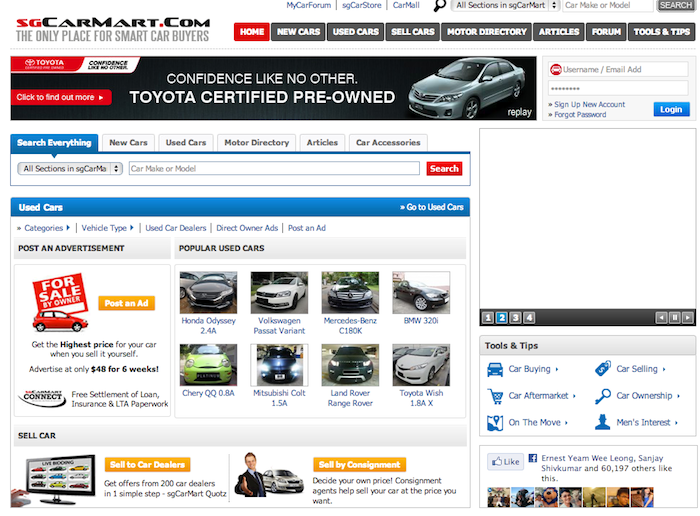Click the Facebook Like thumbs-up button
The height and width of the screenshot is (516, 700).
(505, 462)
